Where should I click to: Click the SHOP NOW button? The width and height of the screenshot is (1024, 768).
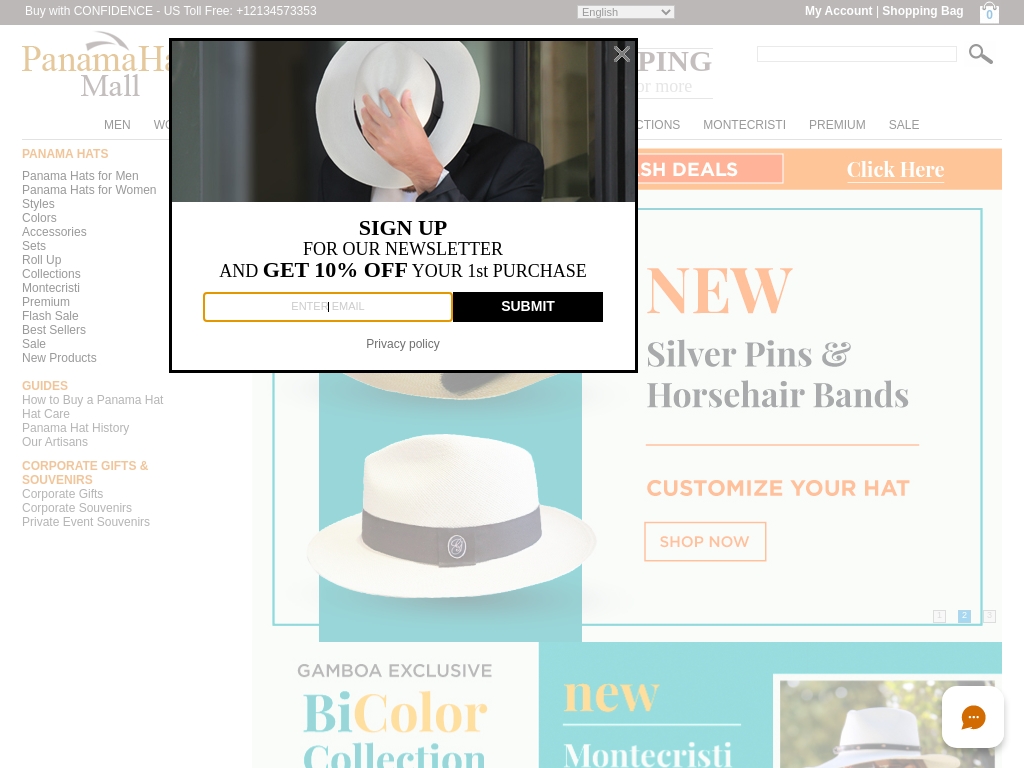click(x=705, y=541)
